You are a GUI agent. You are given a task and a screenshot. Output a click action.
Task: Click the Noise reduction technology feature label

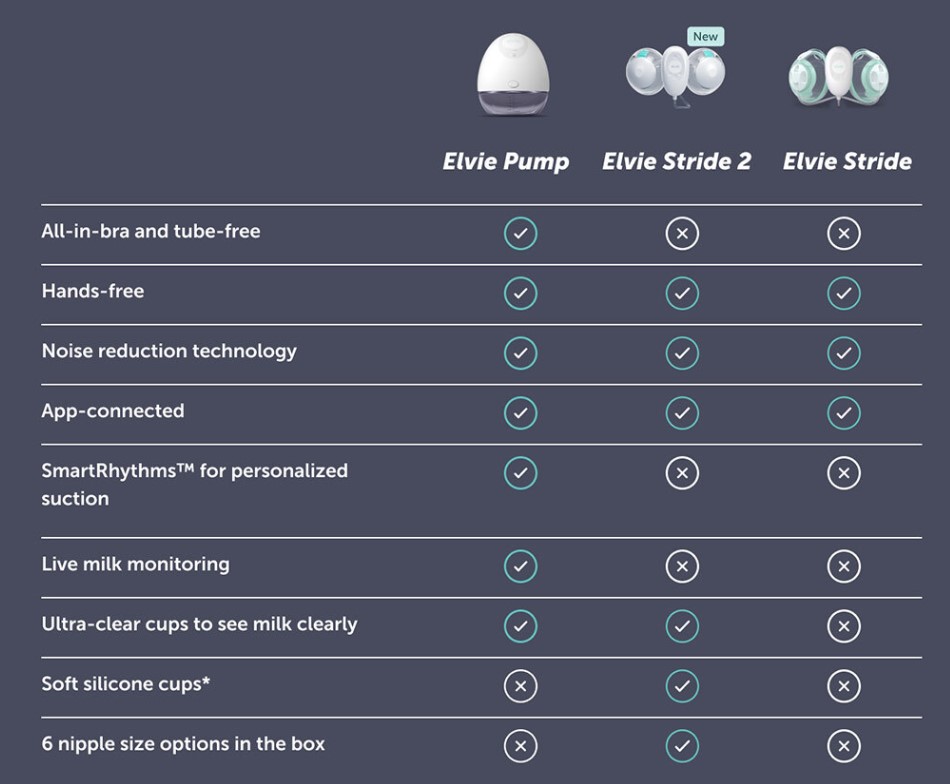tap(169, 351)
